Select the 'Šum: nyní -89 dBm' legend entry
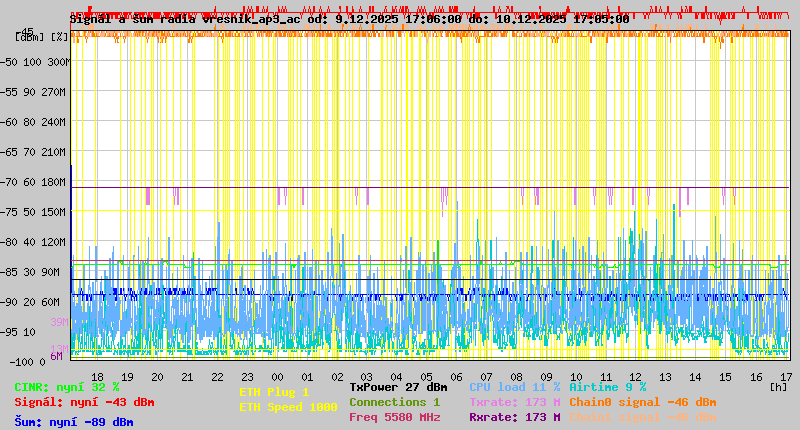 pyautogui.click(x=74, y=422)
